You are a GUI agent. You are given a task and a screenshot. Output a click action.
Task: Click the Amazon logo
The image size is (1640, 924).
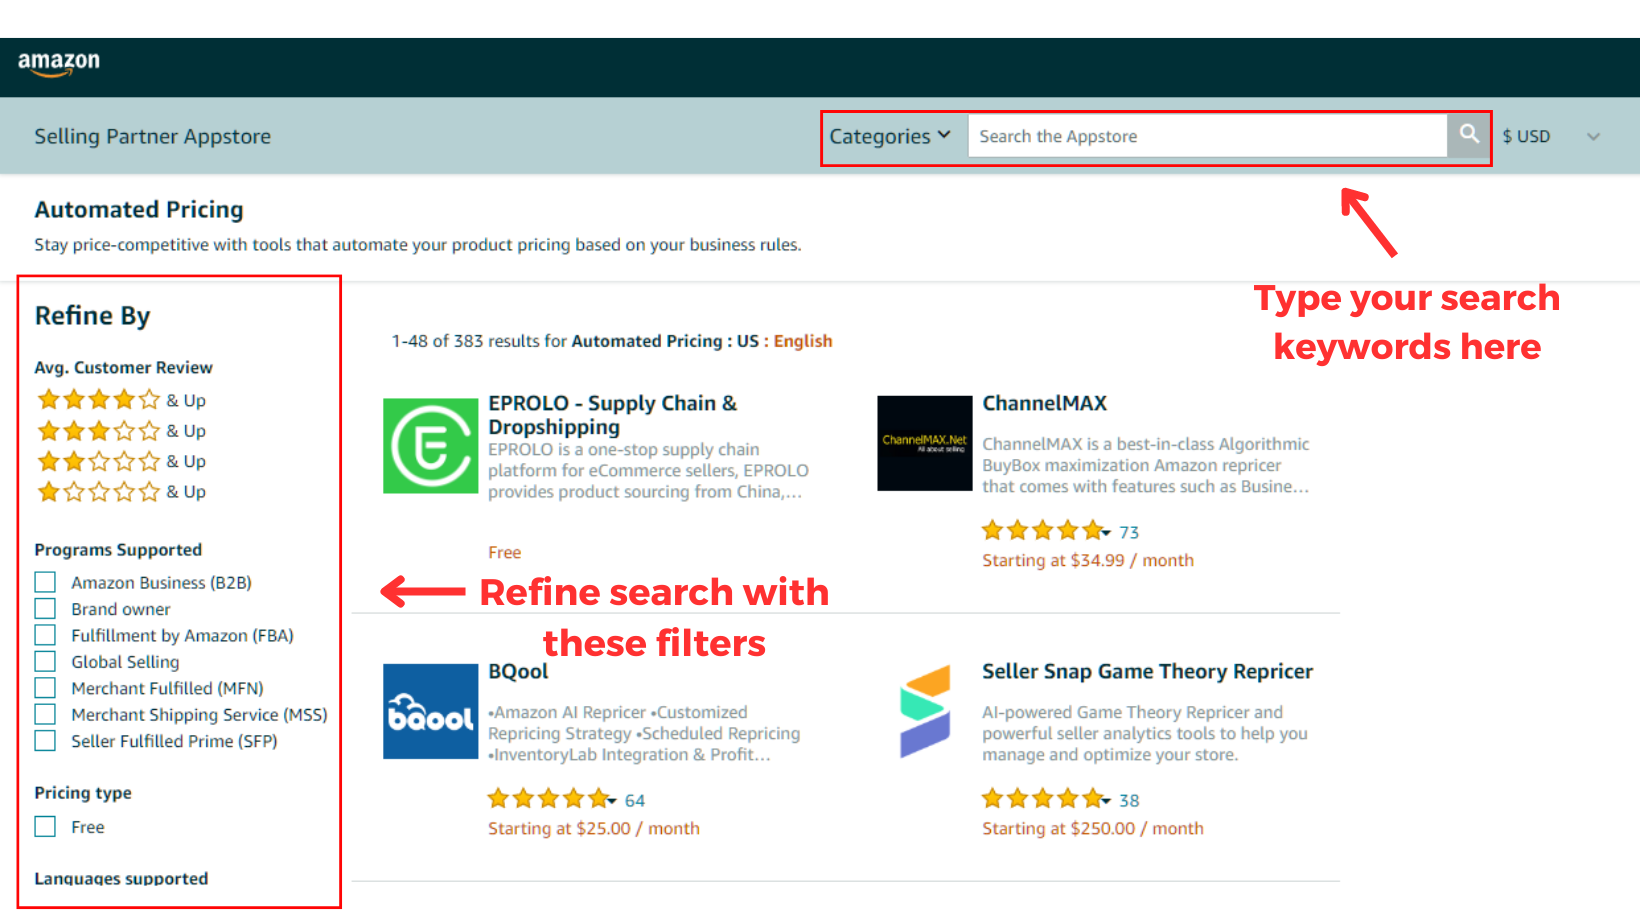point(59,64)
